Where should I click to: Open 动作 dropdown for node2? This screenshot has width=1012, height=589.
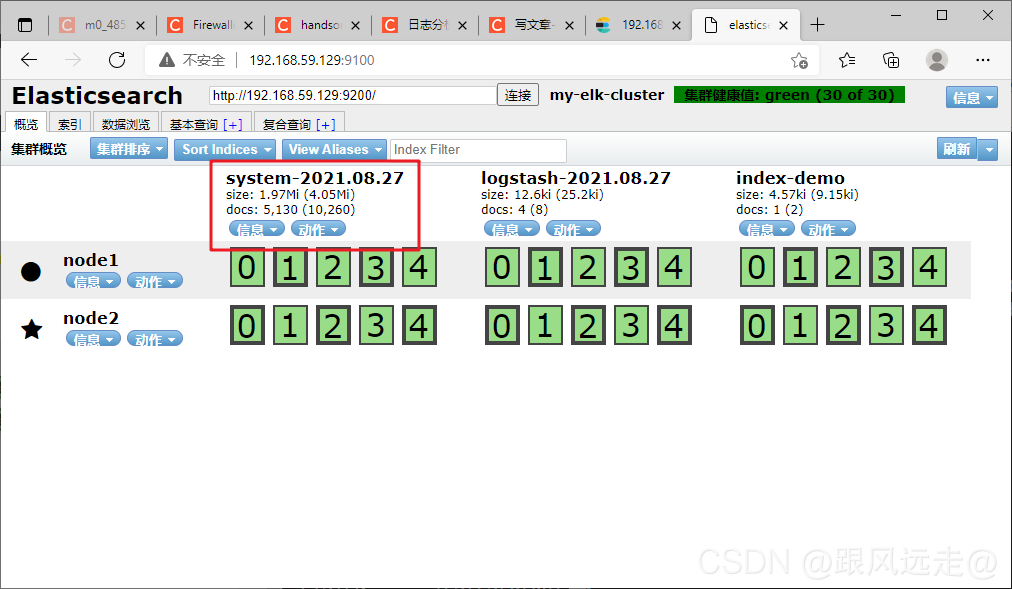pos(155,339)
